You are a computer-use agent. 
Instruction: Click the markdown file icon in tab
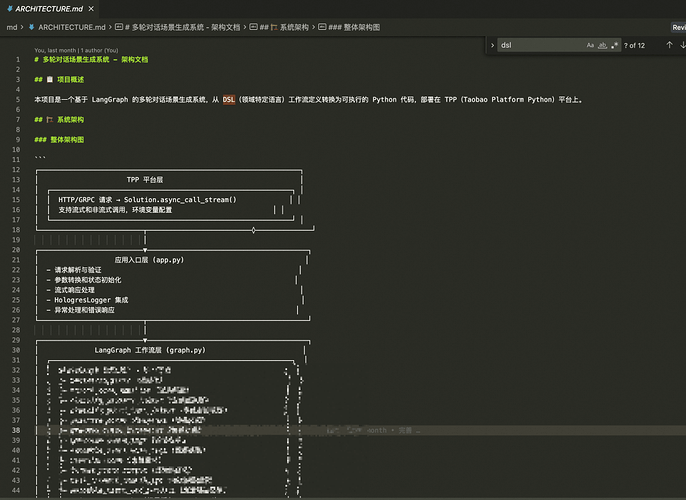click(8, 8)
